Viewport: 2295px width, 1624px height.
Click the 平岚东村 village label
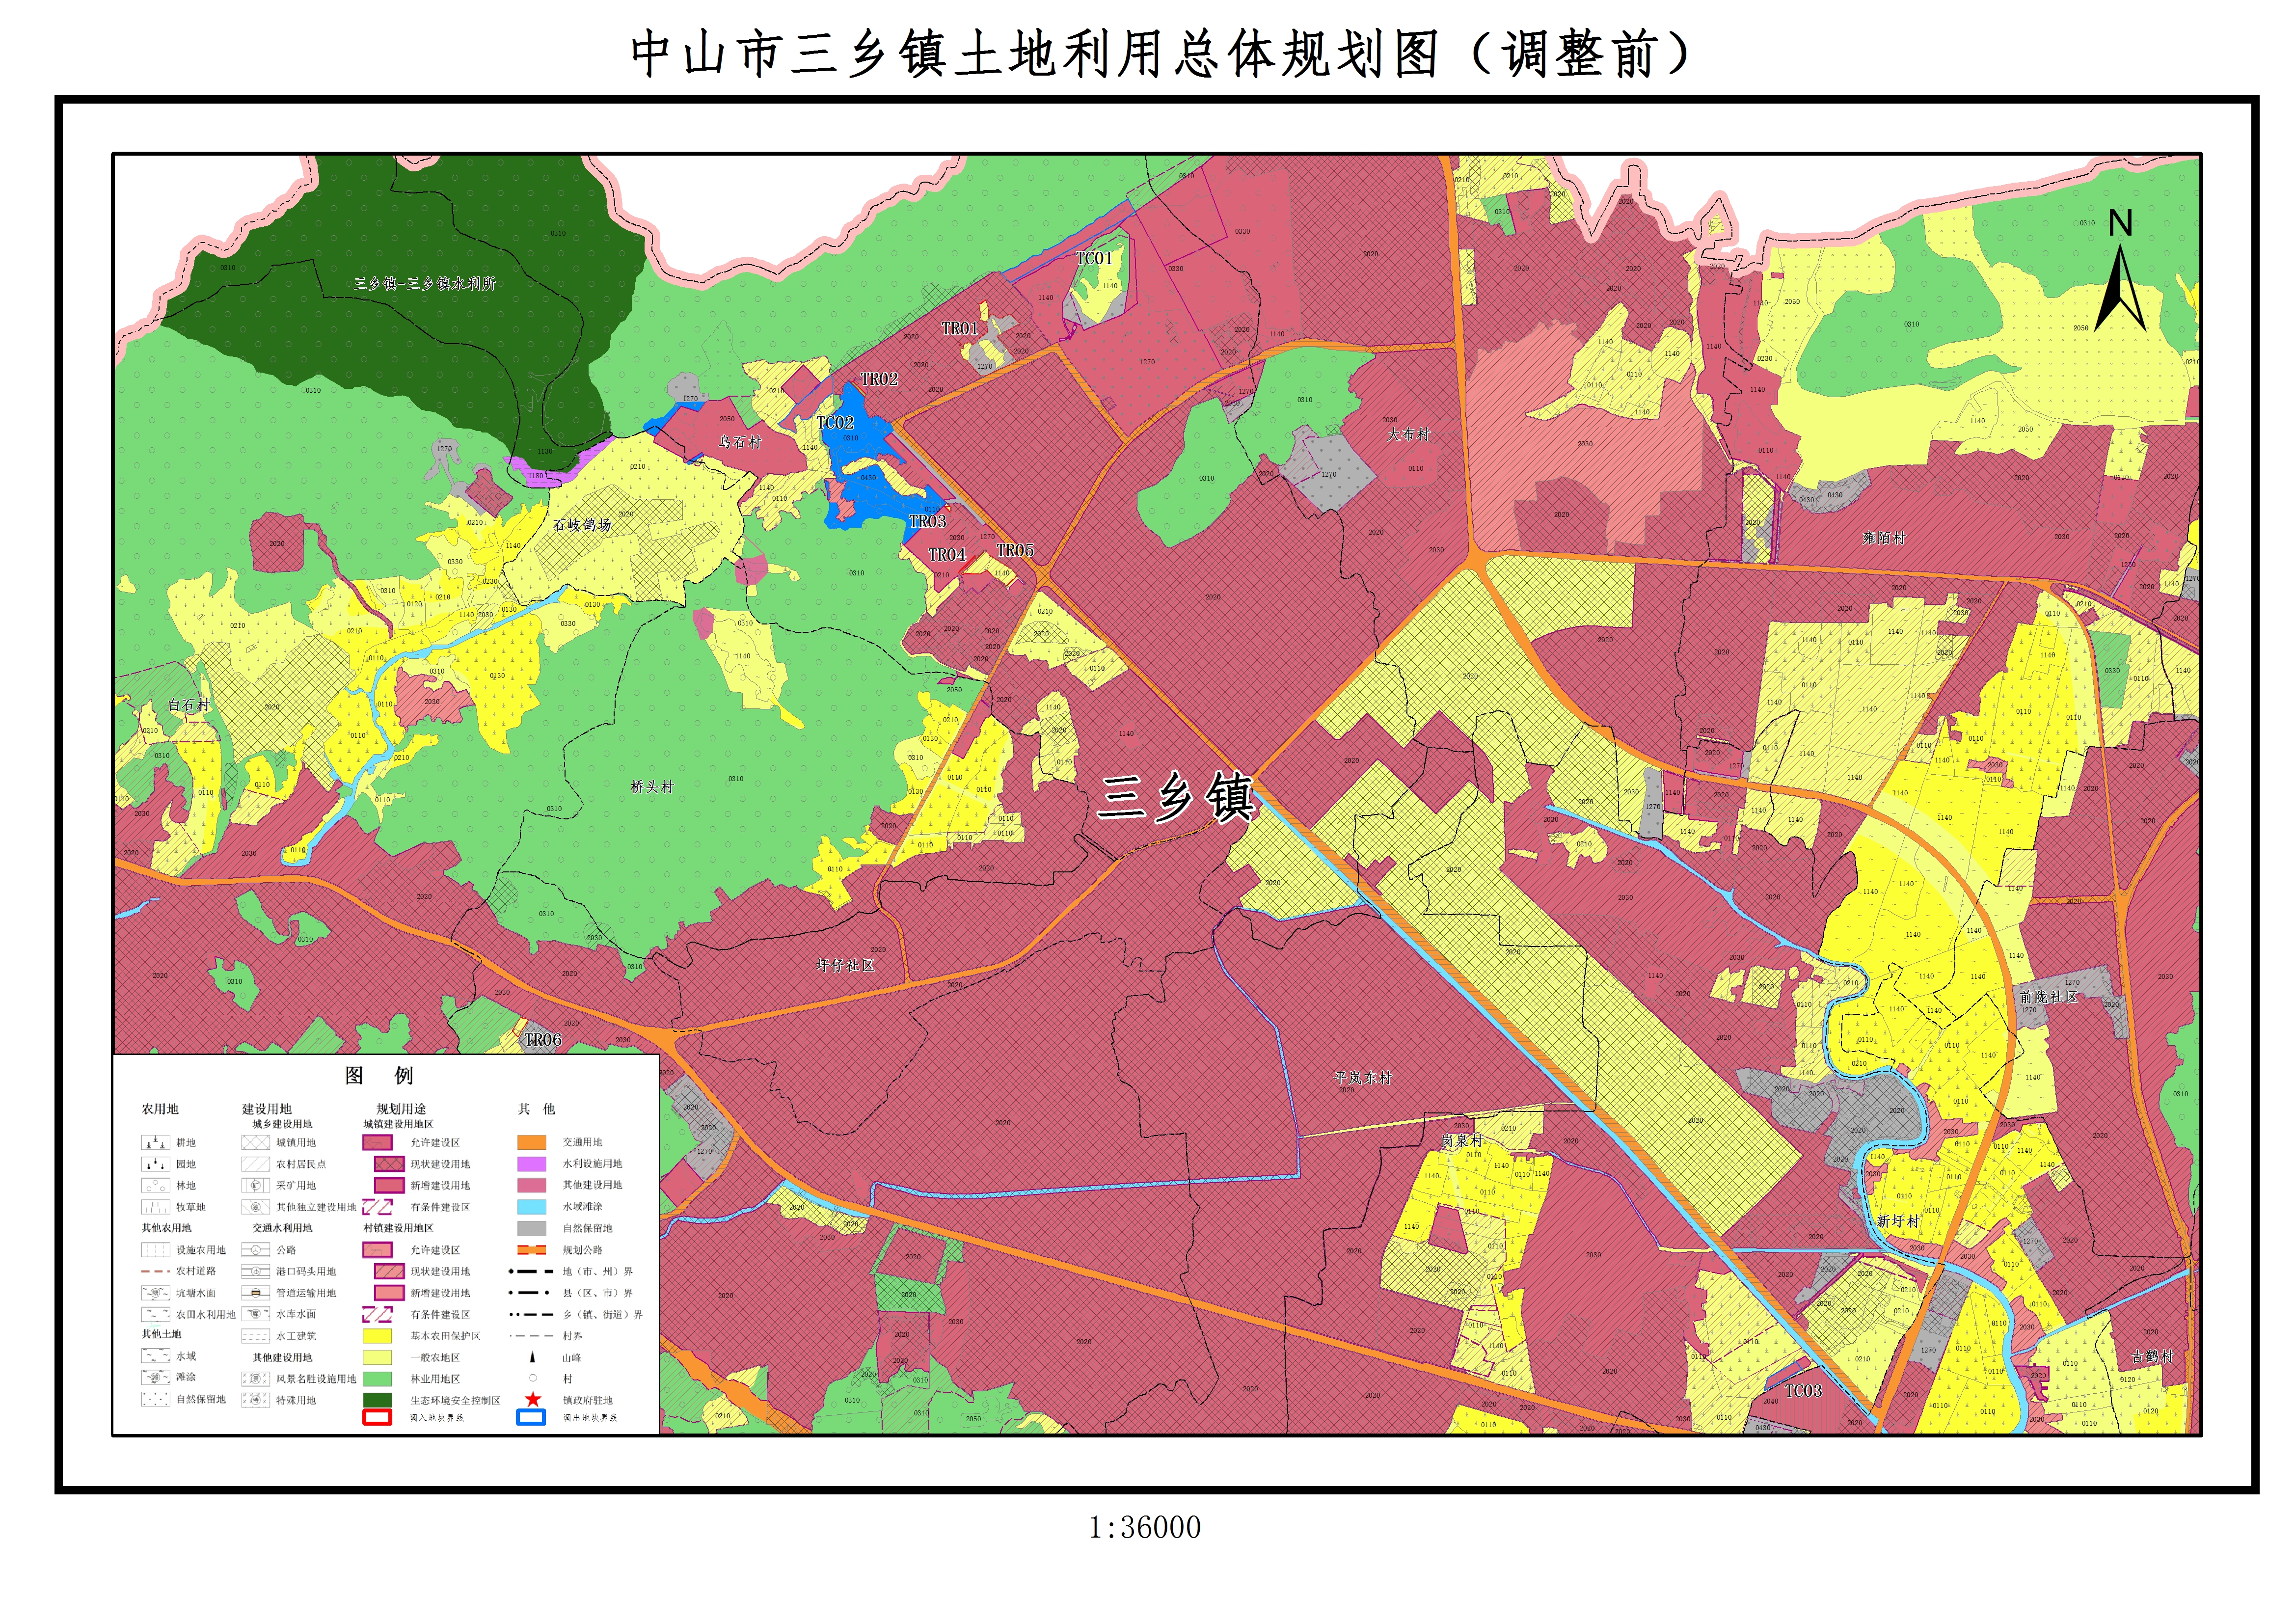(x=1363, y=1078)
